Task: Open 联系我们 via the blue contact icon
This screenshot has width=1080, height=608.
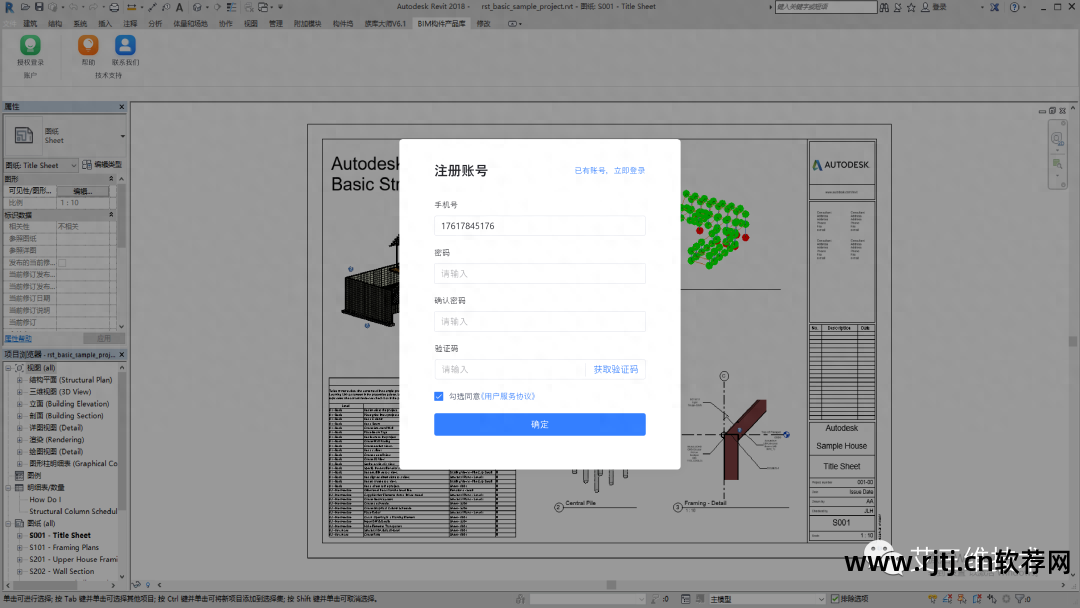Action: [x=125, y=46]
